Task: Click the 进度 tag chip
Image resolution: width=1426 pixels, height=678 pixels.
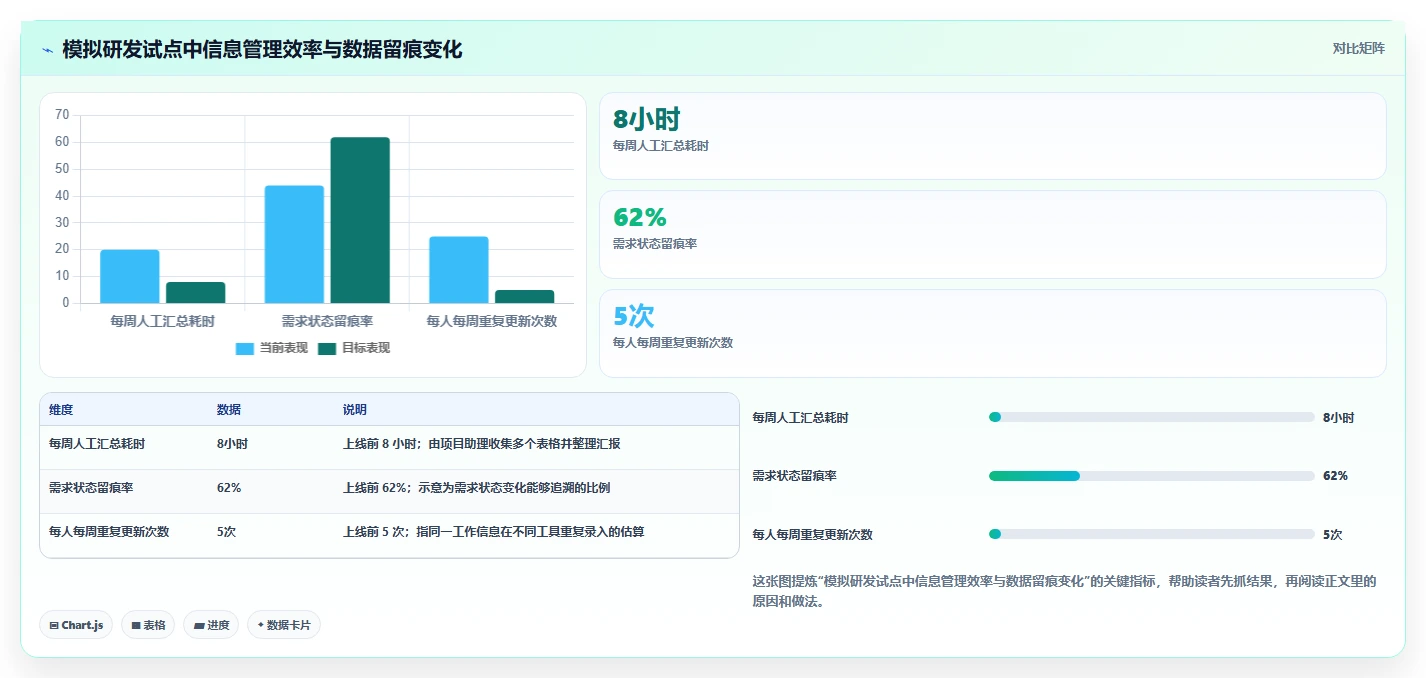Action: pos(211,625)
